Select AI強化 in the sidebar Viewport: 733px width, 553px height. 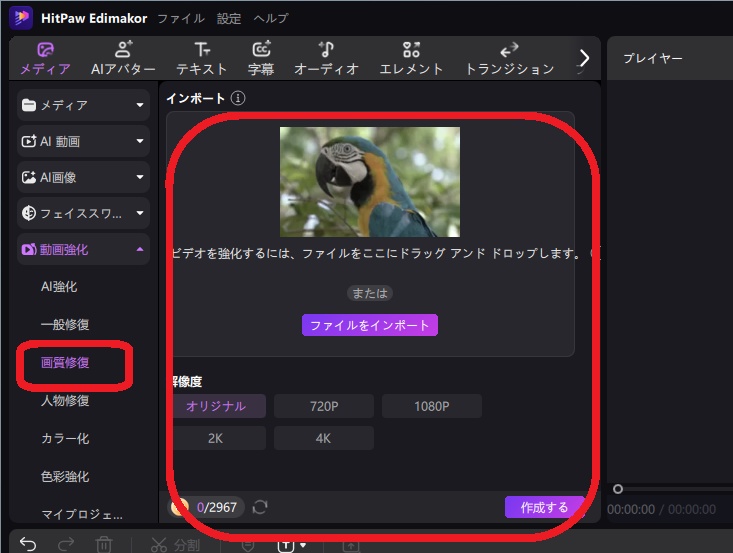click(59, 287)
